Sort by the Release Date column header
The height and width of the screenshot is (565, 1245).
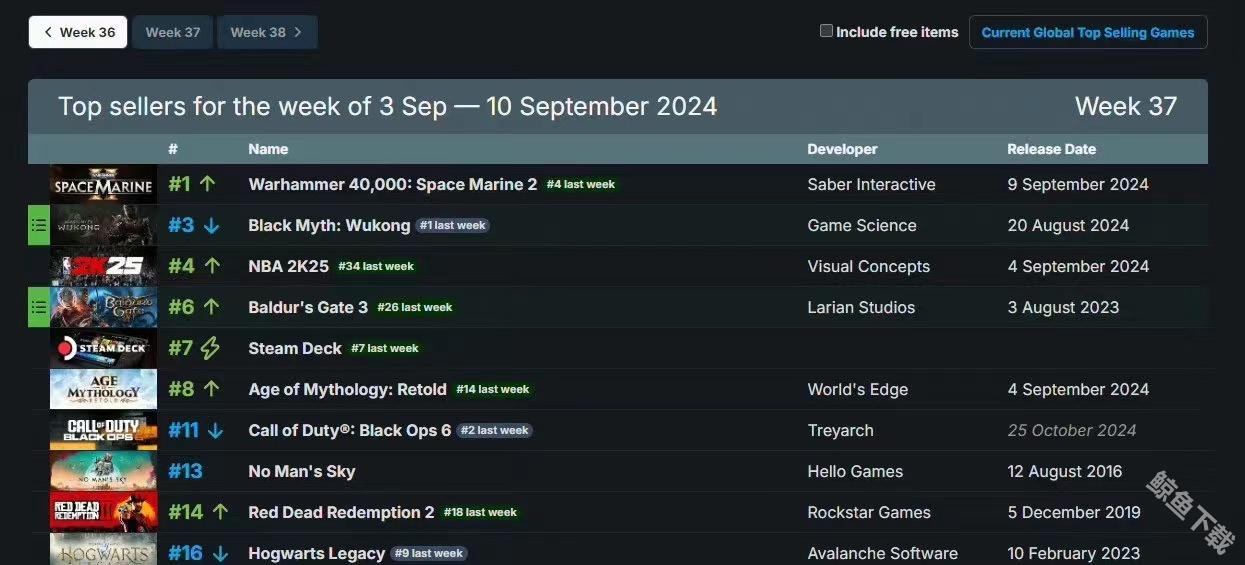pyautogui.click(x=1051, y=149)
